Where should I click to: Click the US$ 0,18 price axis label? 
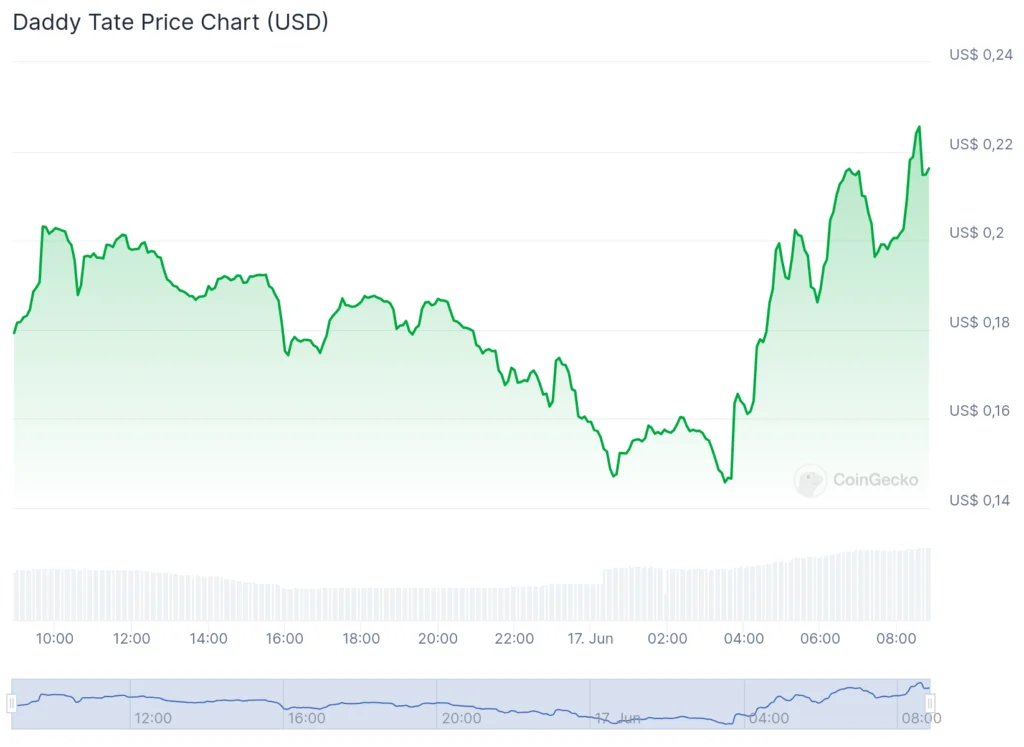(979, 323)
